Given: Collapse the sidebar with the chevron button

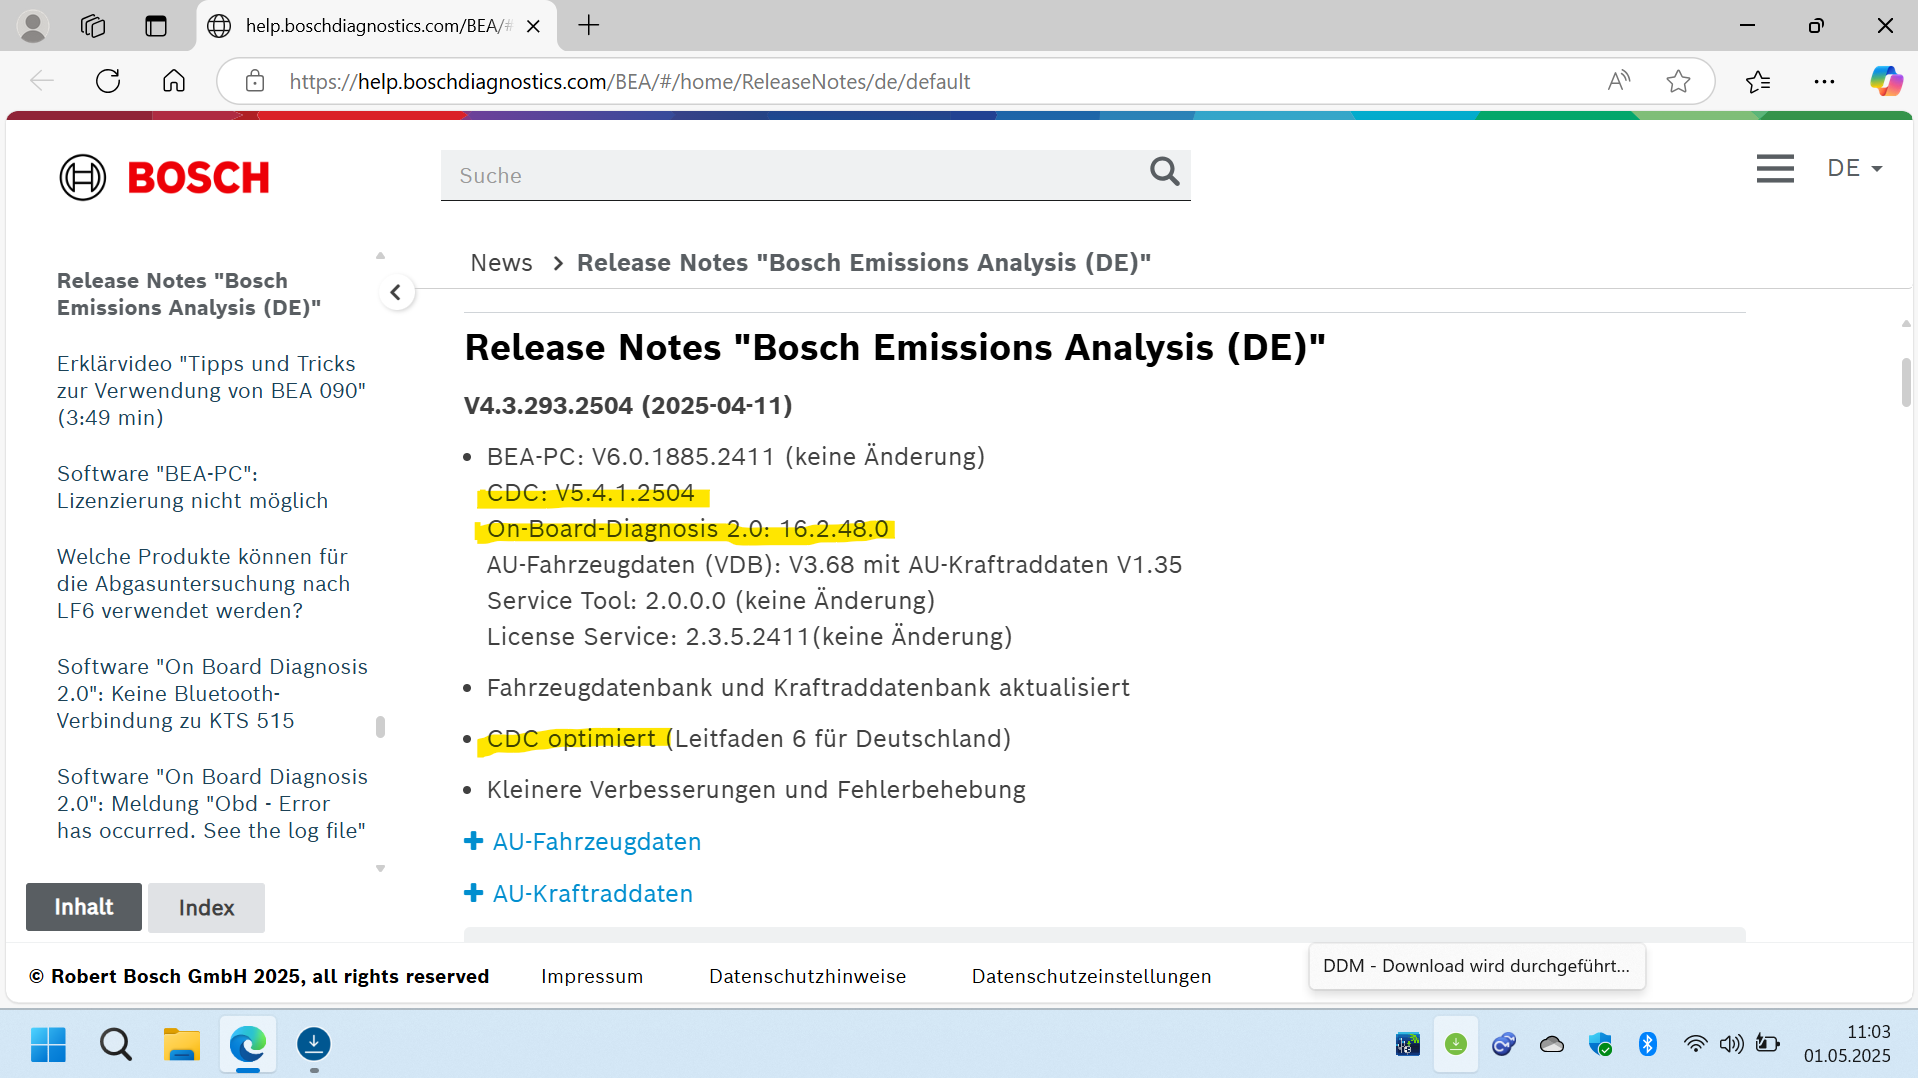Looking at the screenshot, I should click(396, 293).
